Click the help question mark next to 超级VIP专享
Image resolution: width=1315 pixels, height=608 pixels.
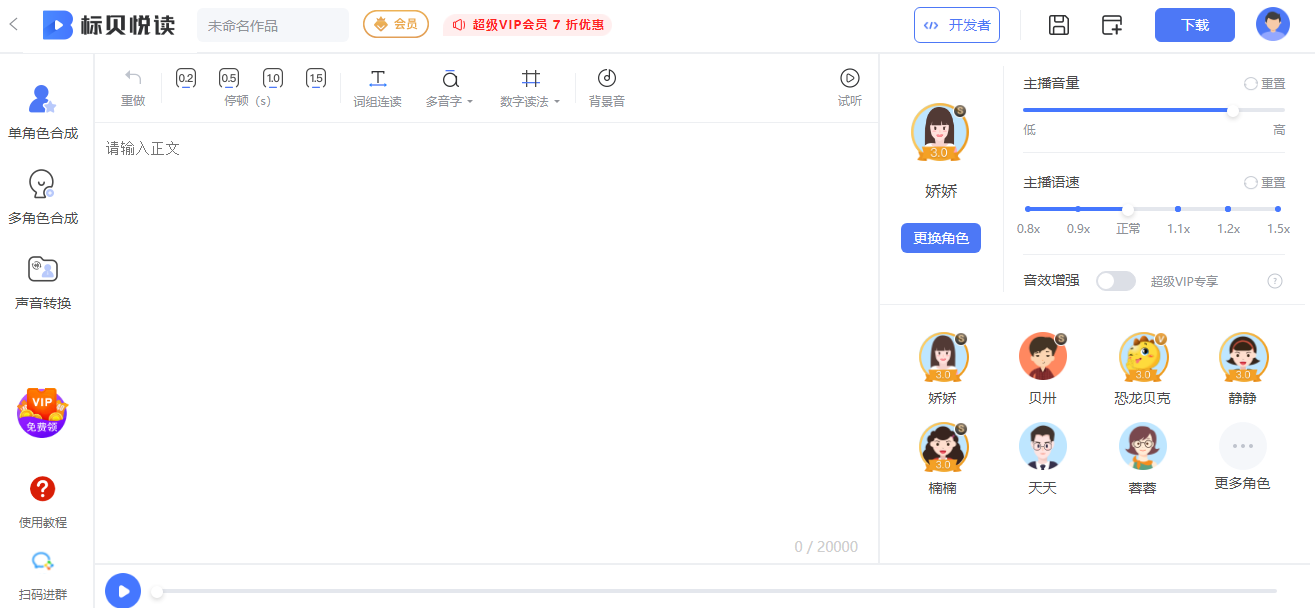click(1275, 281)
